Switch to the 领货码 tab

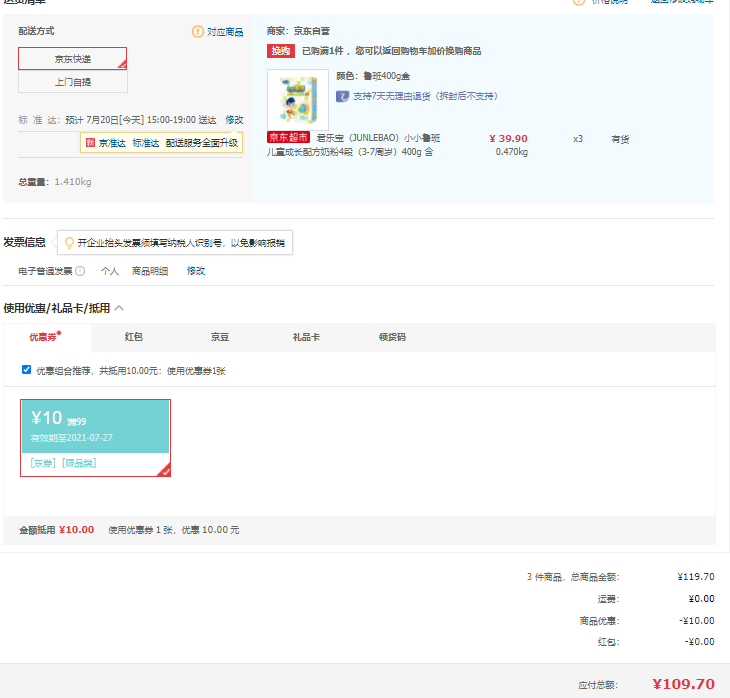click(392, 337)
